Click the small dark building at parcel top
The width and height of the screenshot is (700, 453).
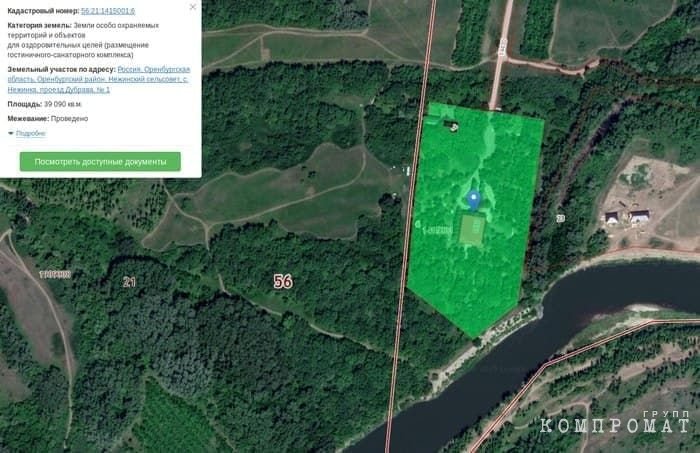pyautogui.click(x=451, y=126)
